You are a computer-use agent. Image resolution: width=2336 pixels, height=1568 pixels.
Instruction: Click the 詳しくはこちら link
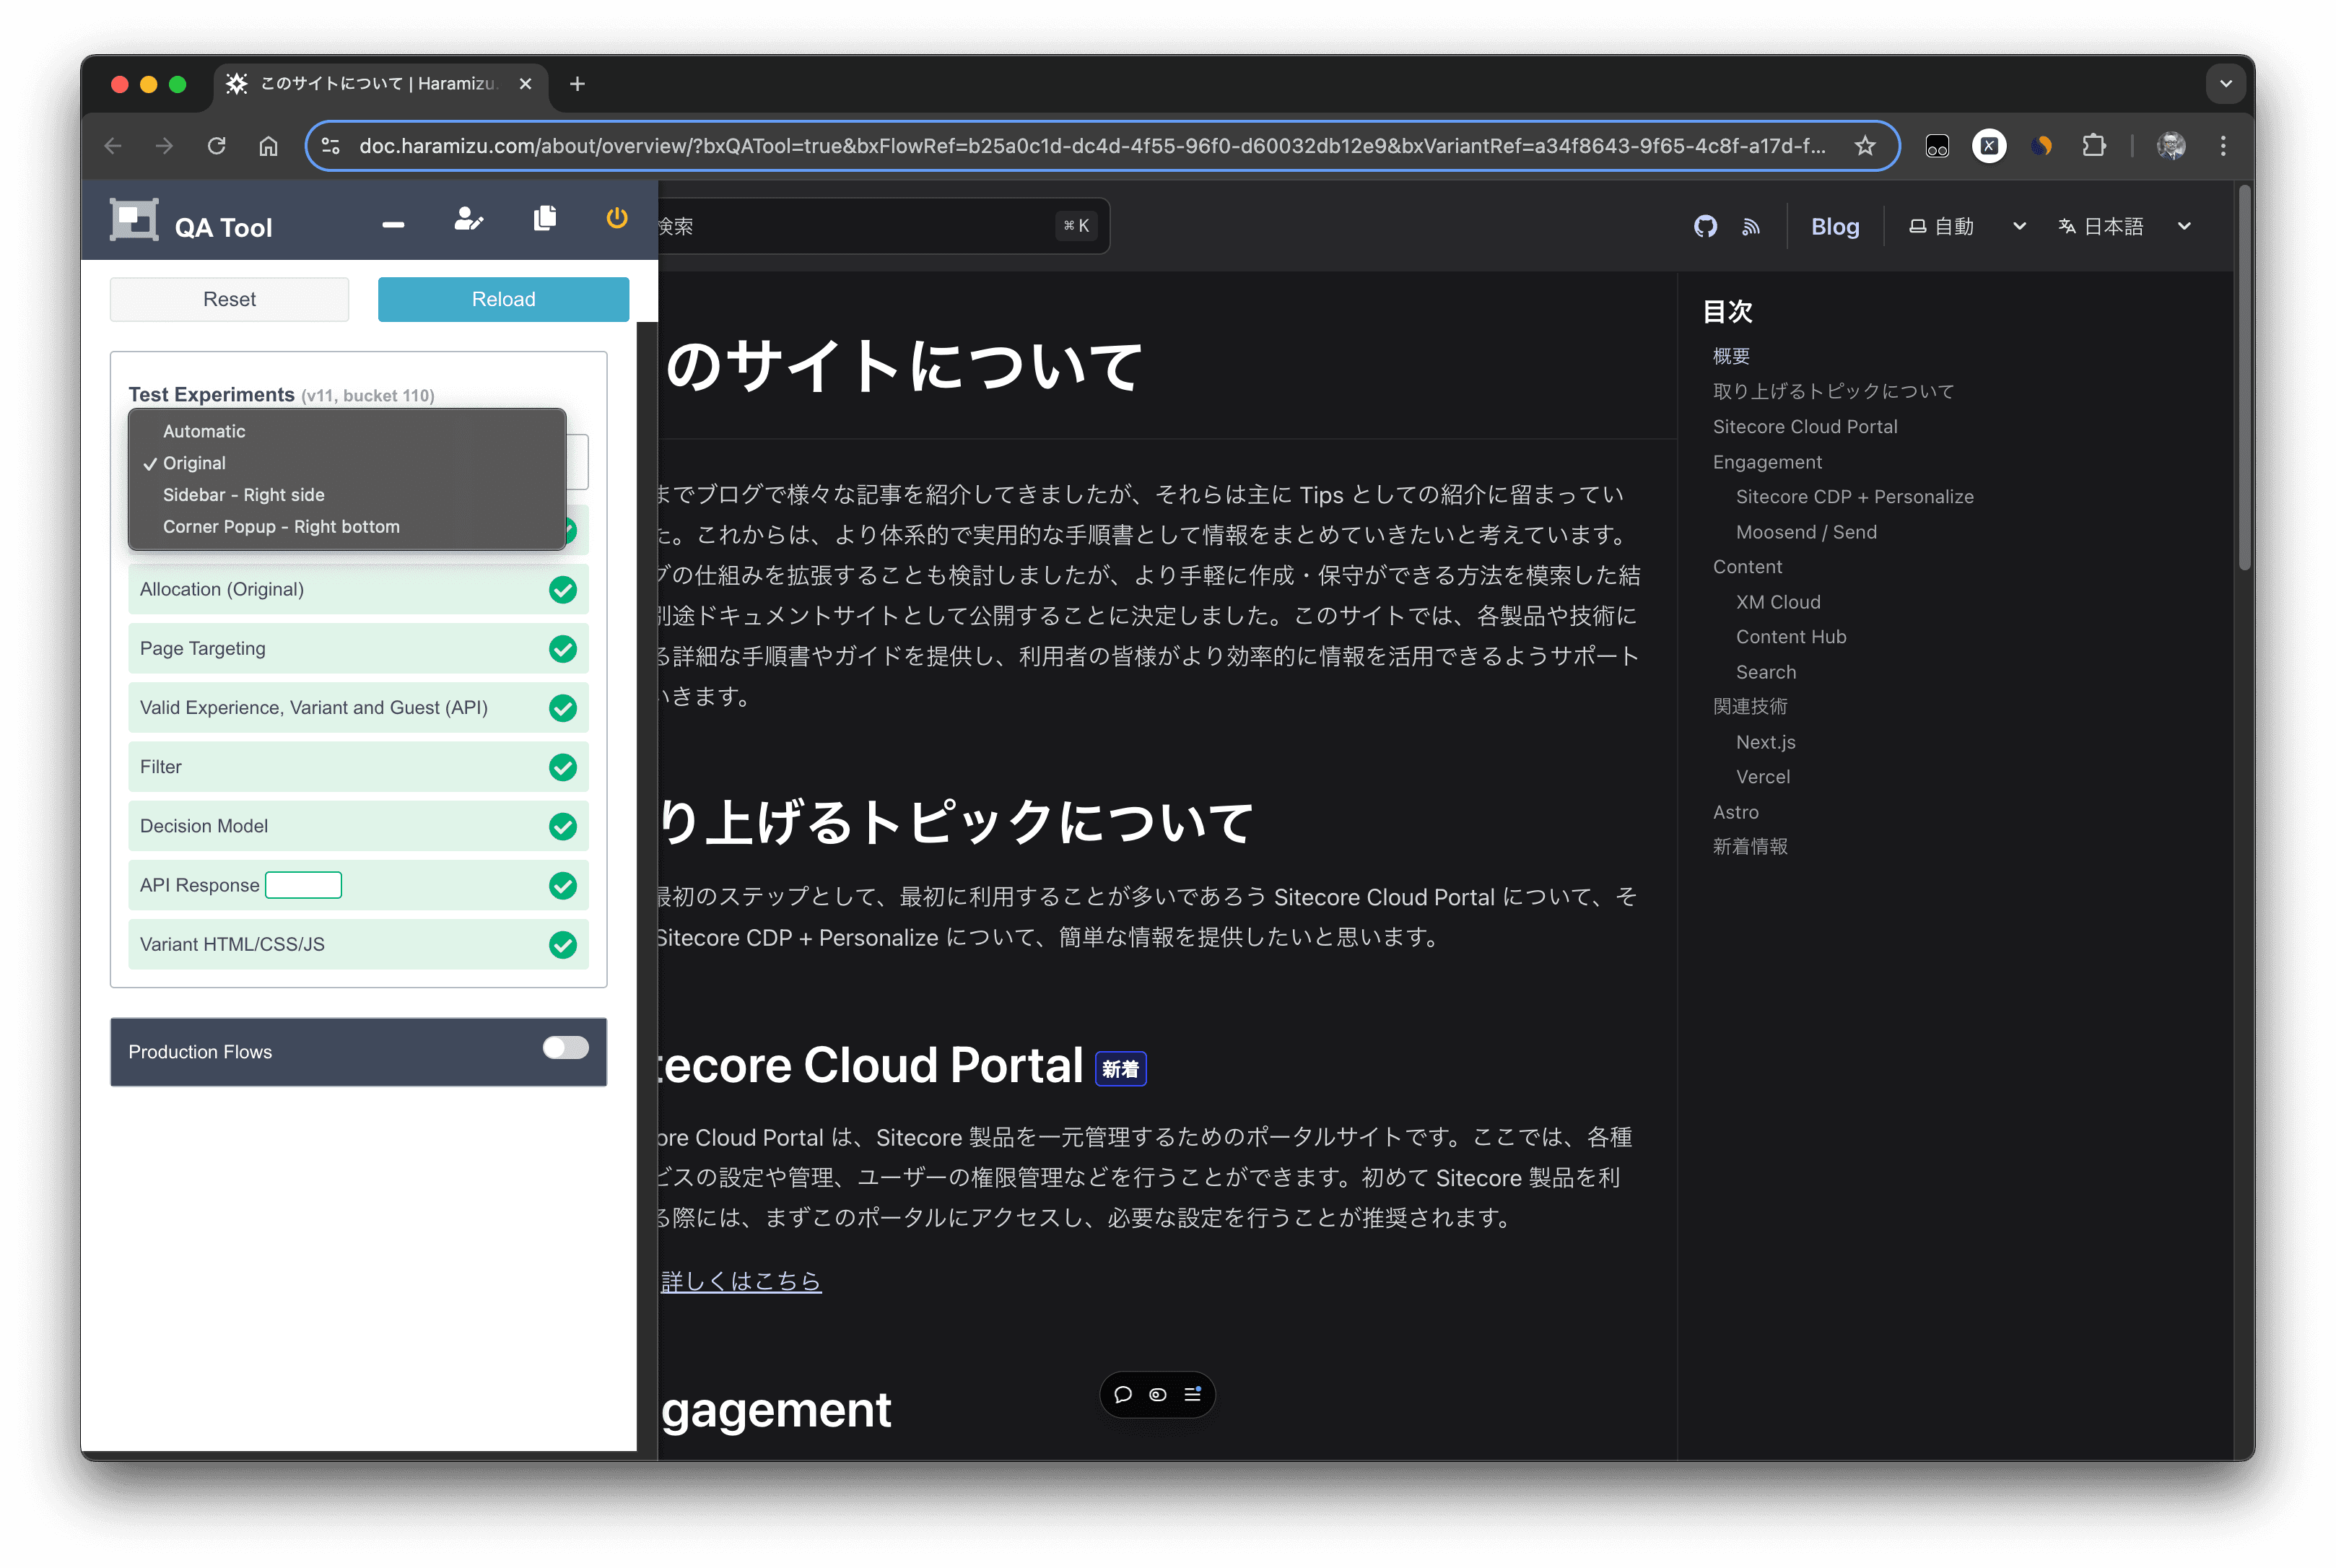pyautogui.click(x=741, y=1281)
